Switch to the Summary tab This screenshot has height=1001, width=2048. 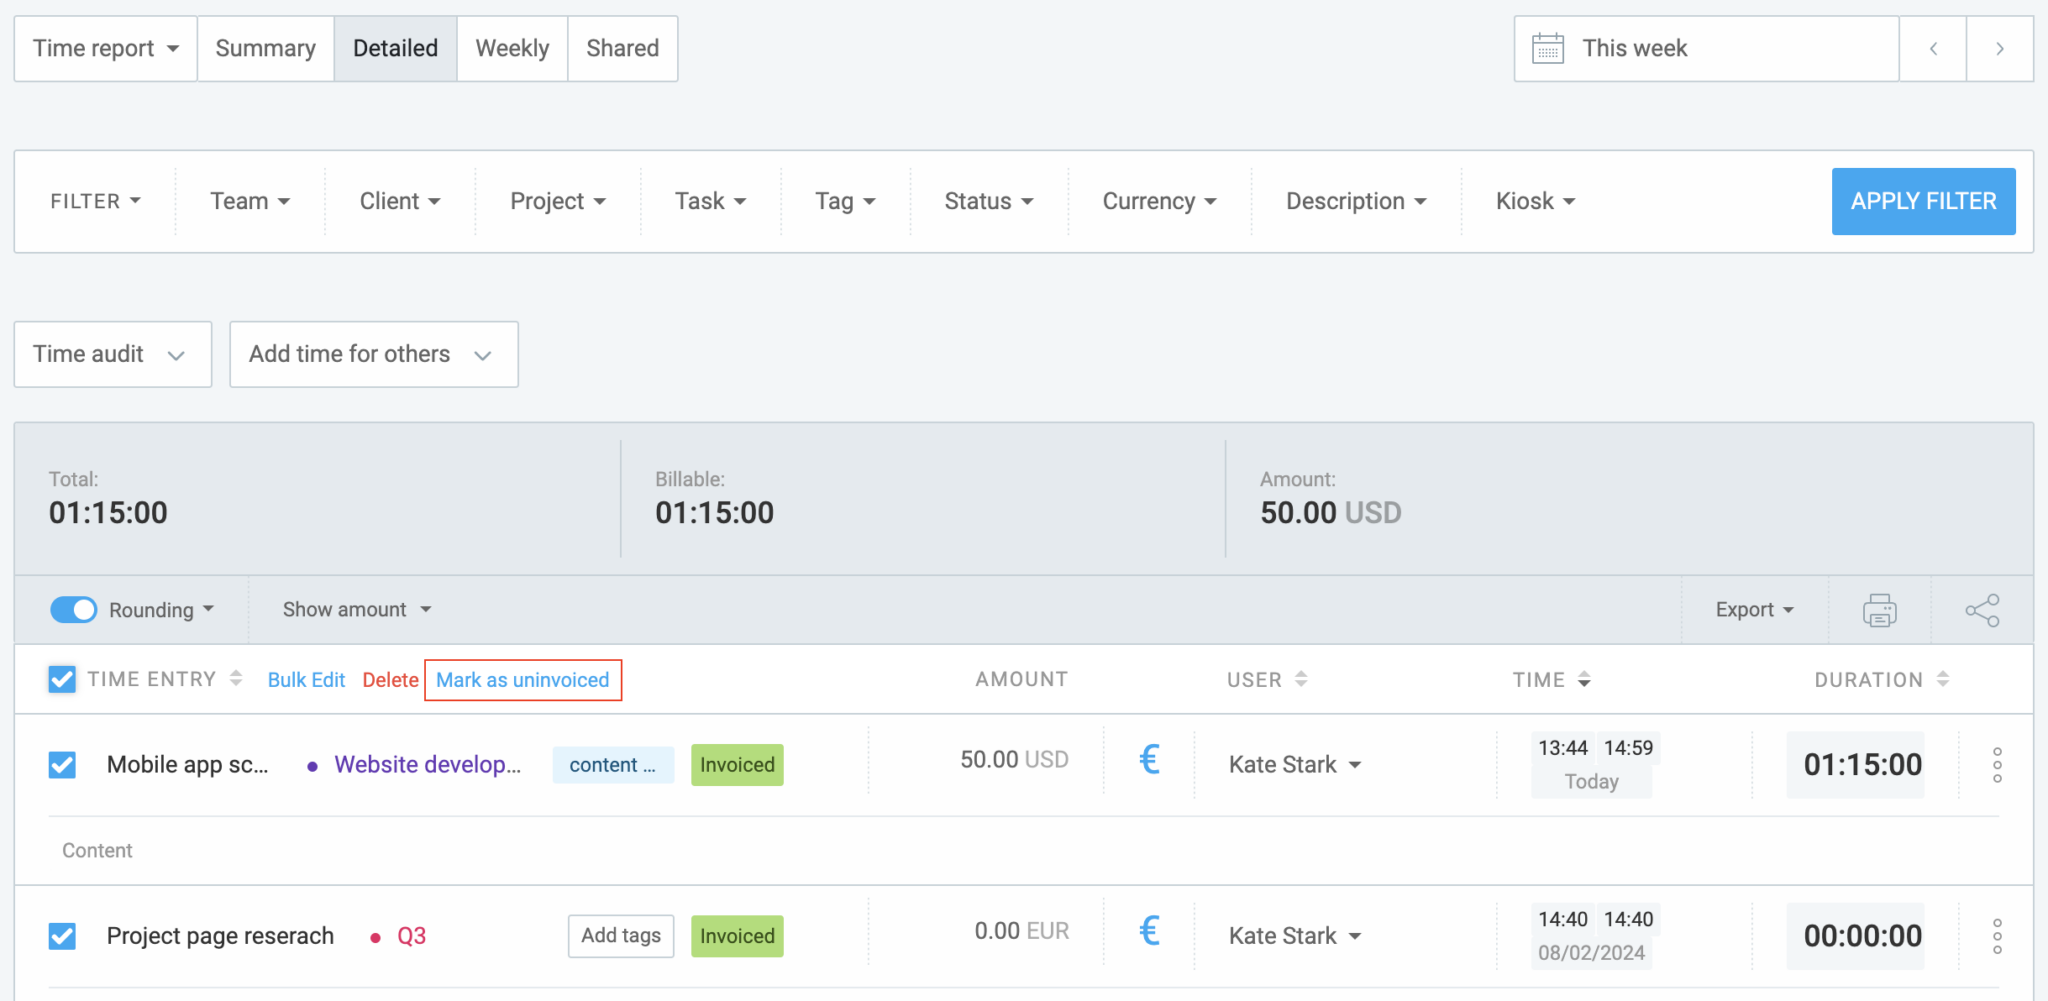click(x=265, y=48)
